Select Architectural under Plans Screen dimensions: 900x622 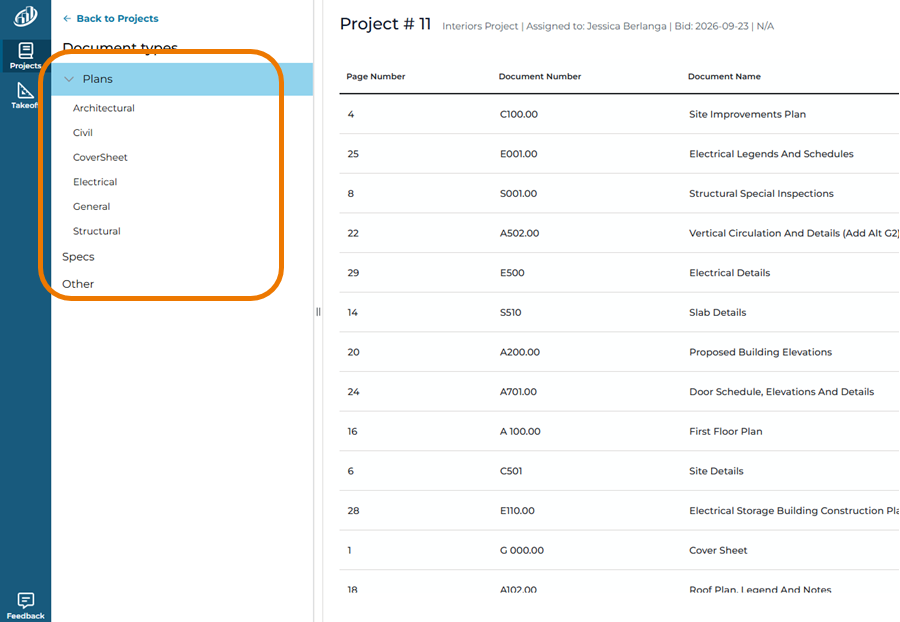click(x=103, y=108)
